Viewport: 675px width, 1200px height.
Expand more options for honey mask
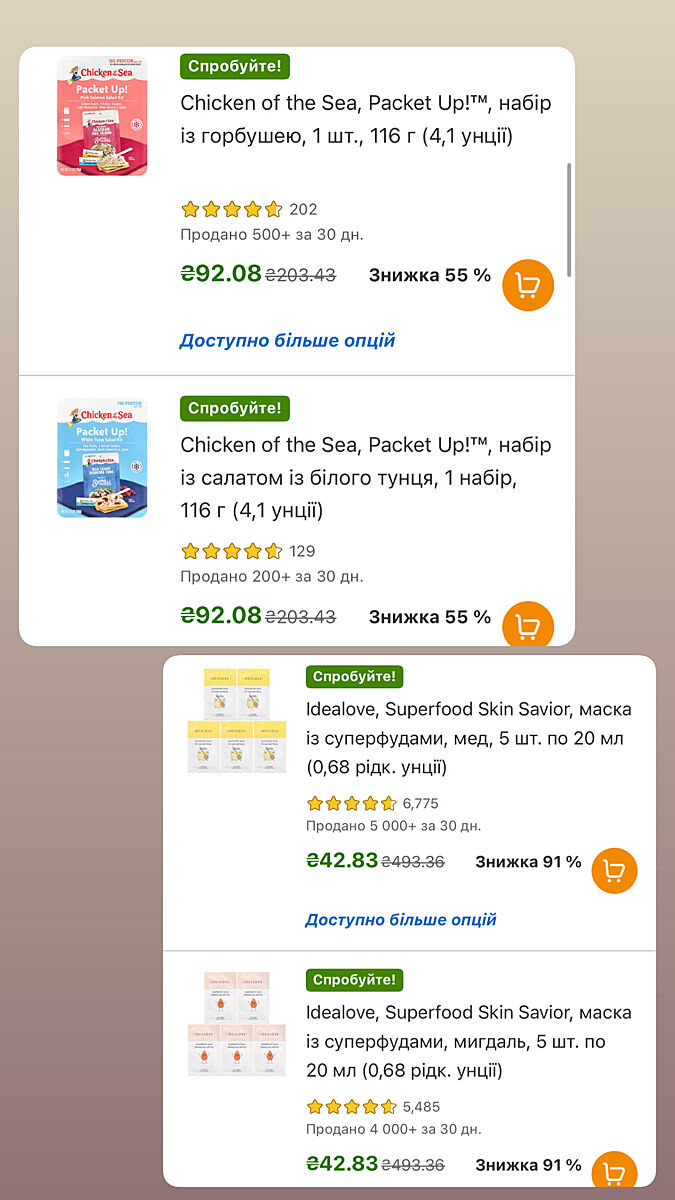(401, 920)
